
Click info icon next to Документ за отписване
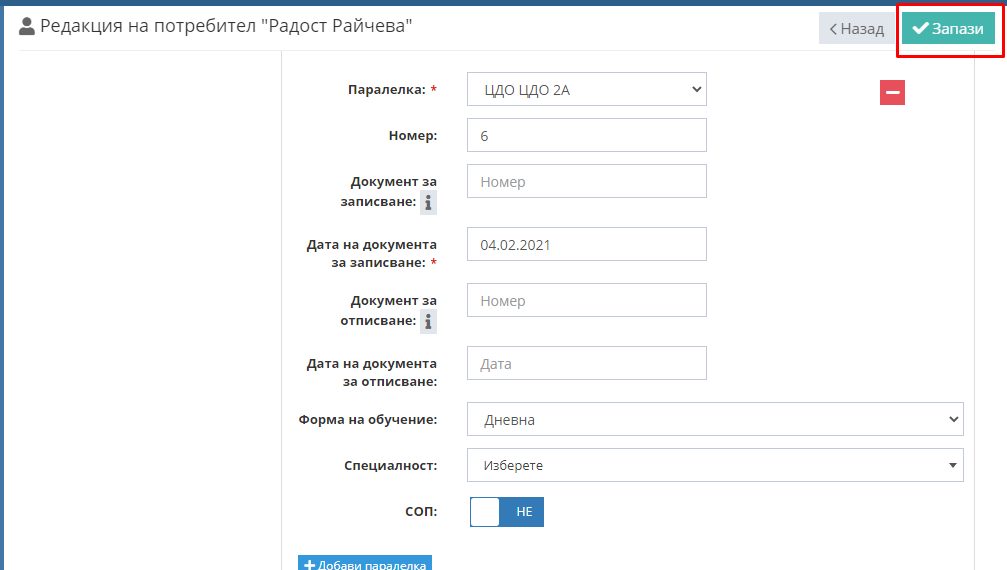click(428, 322)
